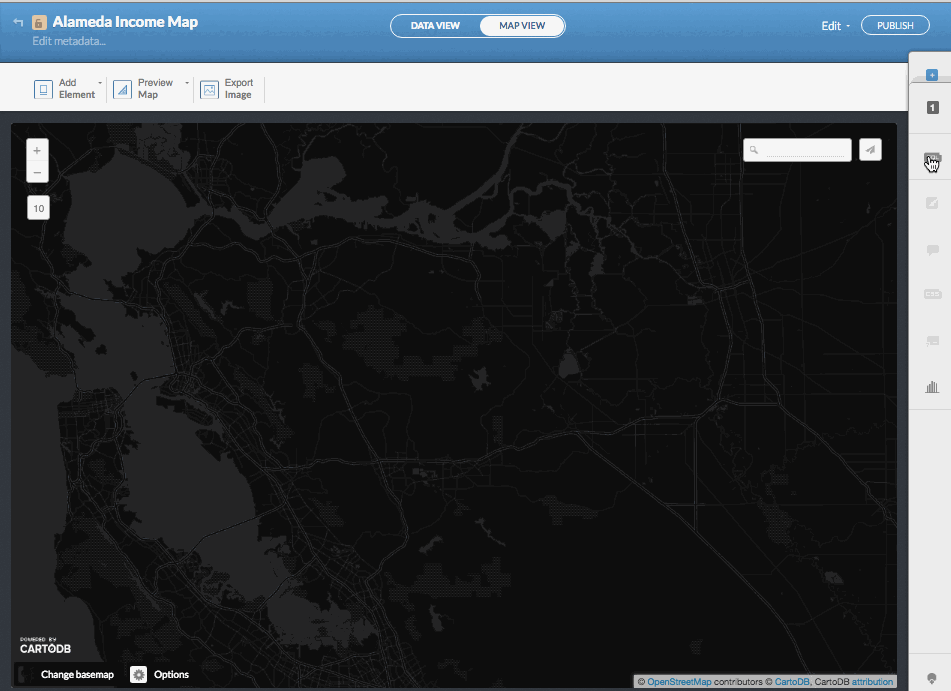Click the PUBLISH button
Image resolution: width=951 pixels, height=691 pixels.
[895, 25]
